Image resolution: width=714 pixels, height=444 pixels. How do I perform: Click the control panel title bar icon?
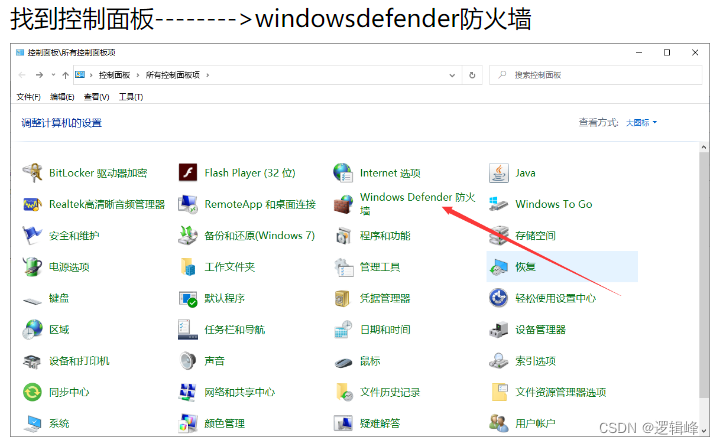tap(20, 52)
